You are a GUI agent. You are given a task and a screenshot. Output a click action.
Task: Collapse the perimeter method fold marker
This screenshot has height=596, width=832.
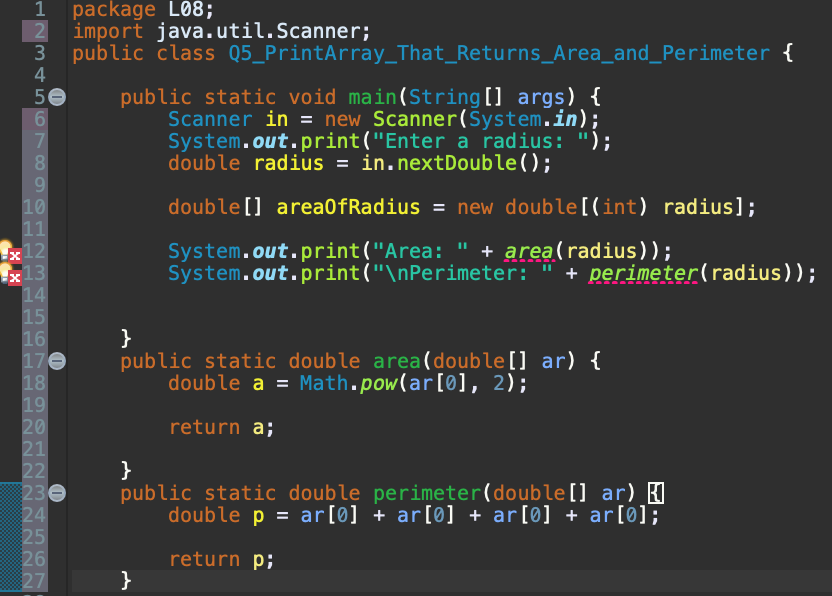coord(58,493)
